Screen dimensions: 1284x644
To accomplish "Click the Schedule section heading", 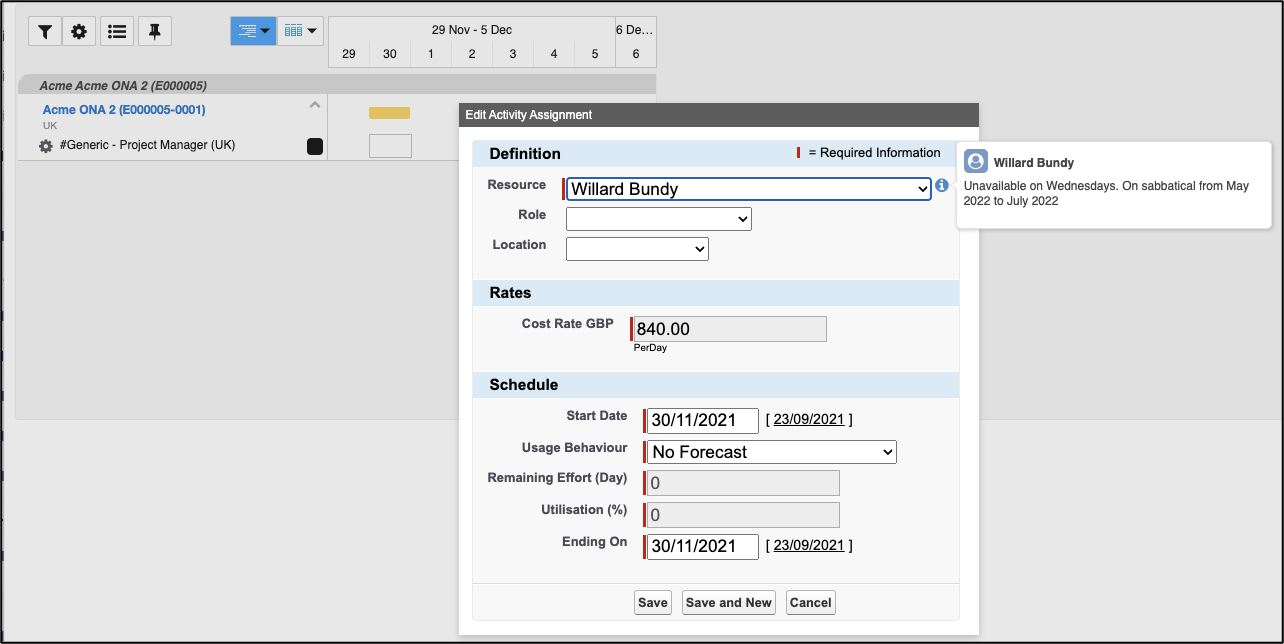I will point(524,385).
